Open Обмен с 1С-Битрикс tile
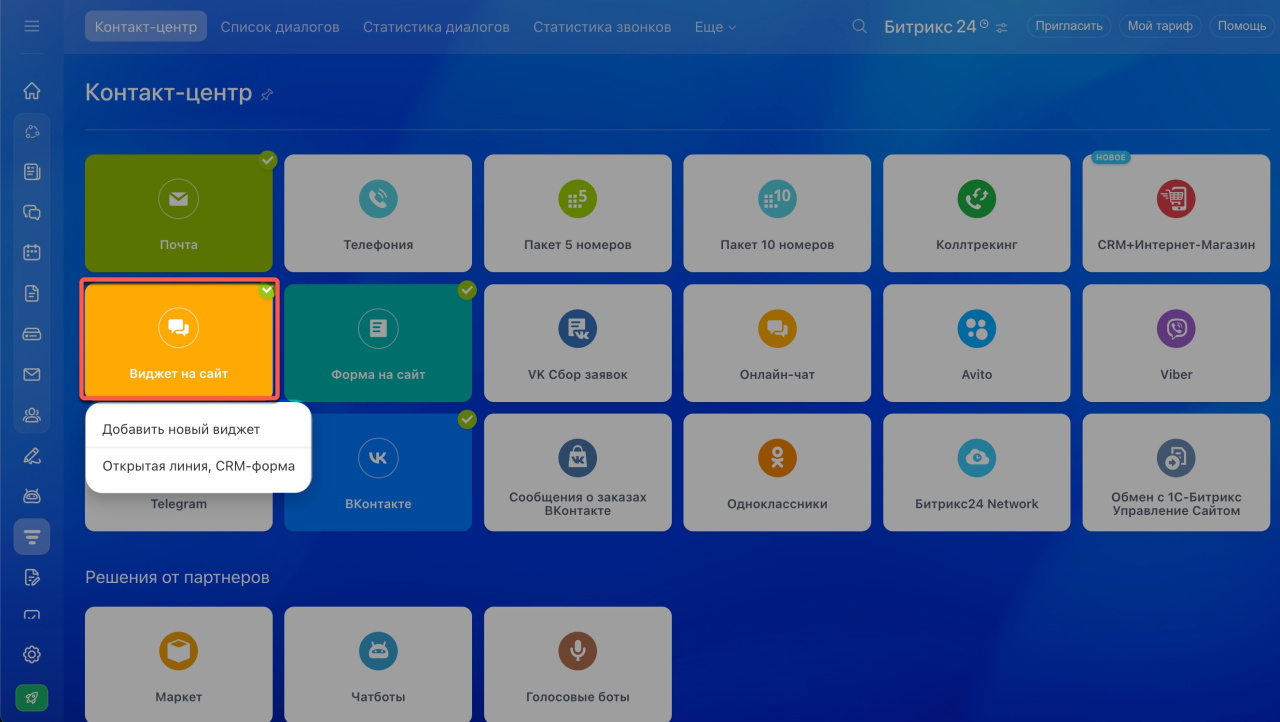This screenshot has width=1280, height=722. pyautogui.click(x=1176, y=472)
